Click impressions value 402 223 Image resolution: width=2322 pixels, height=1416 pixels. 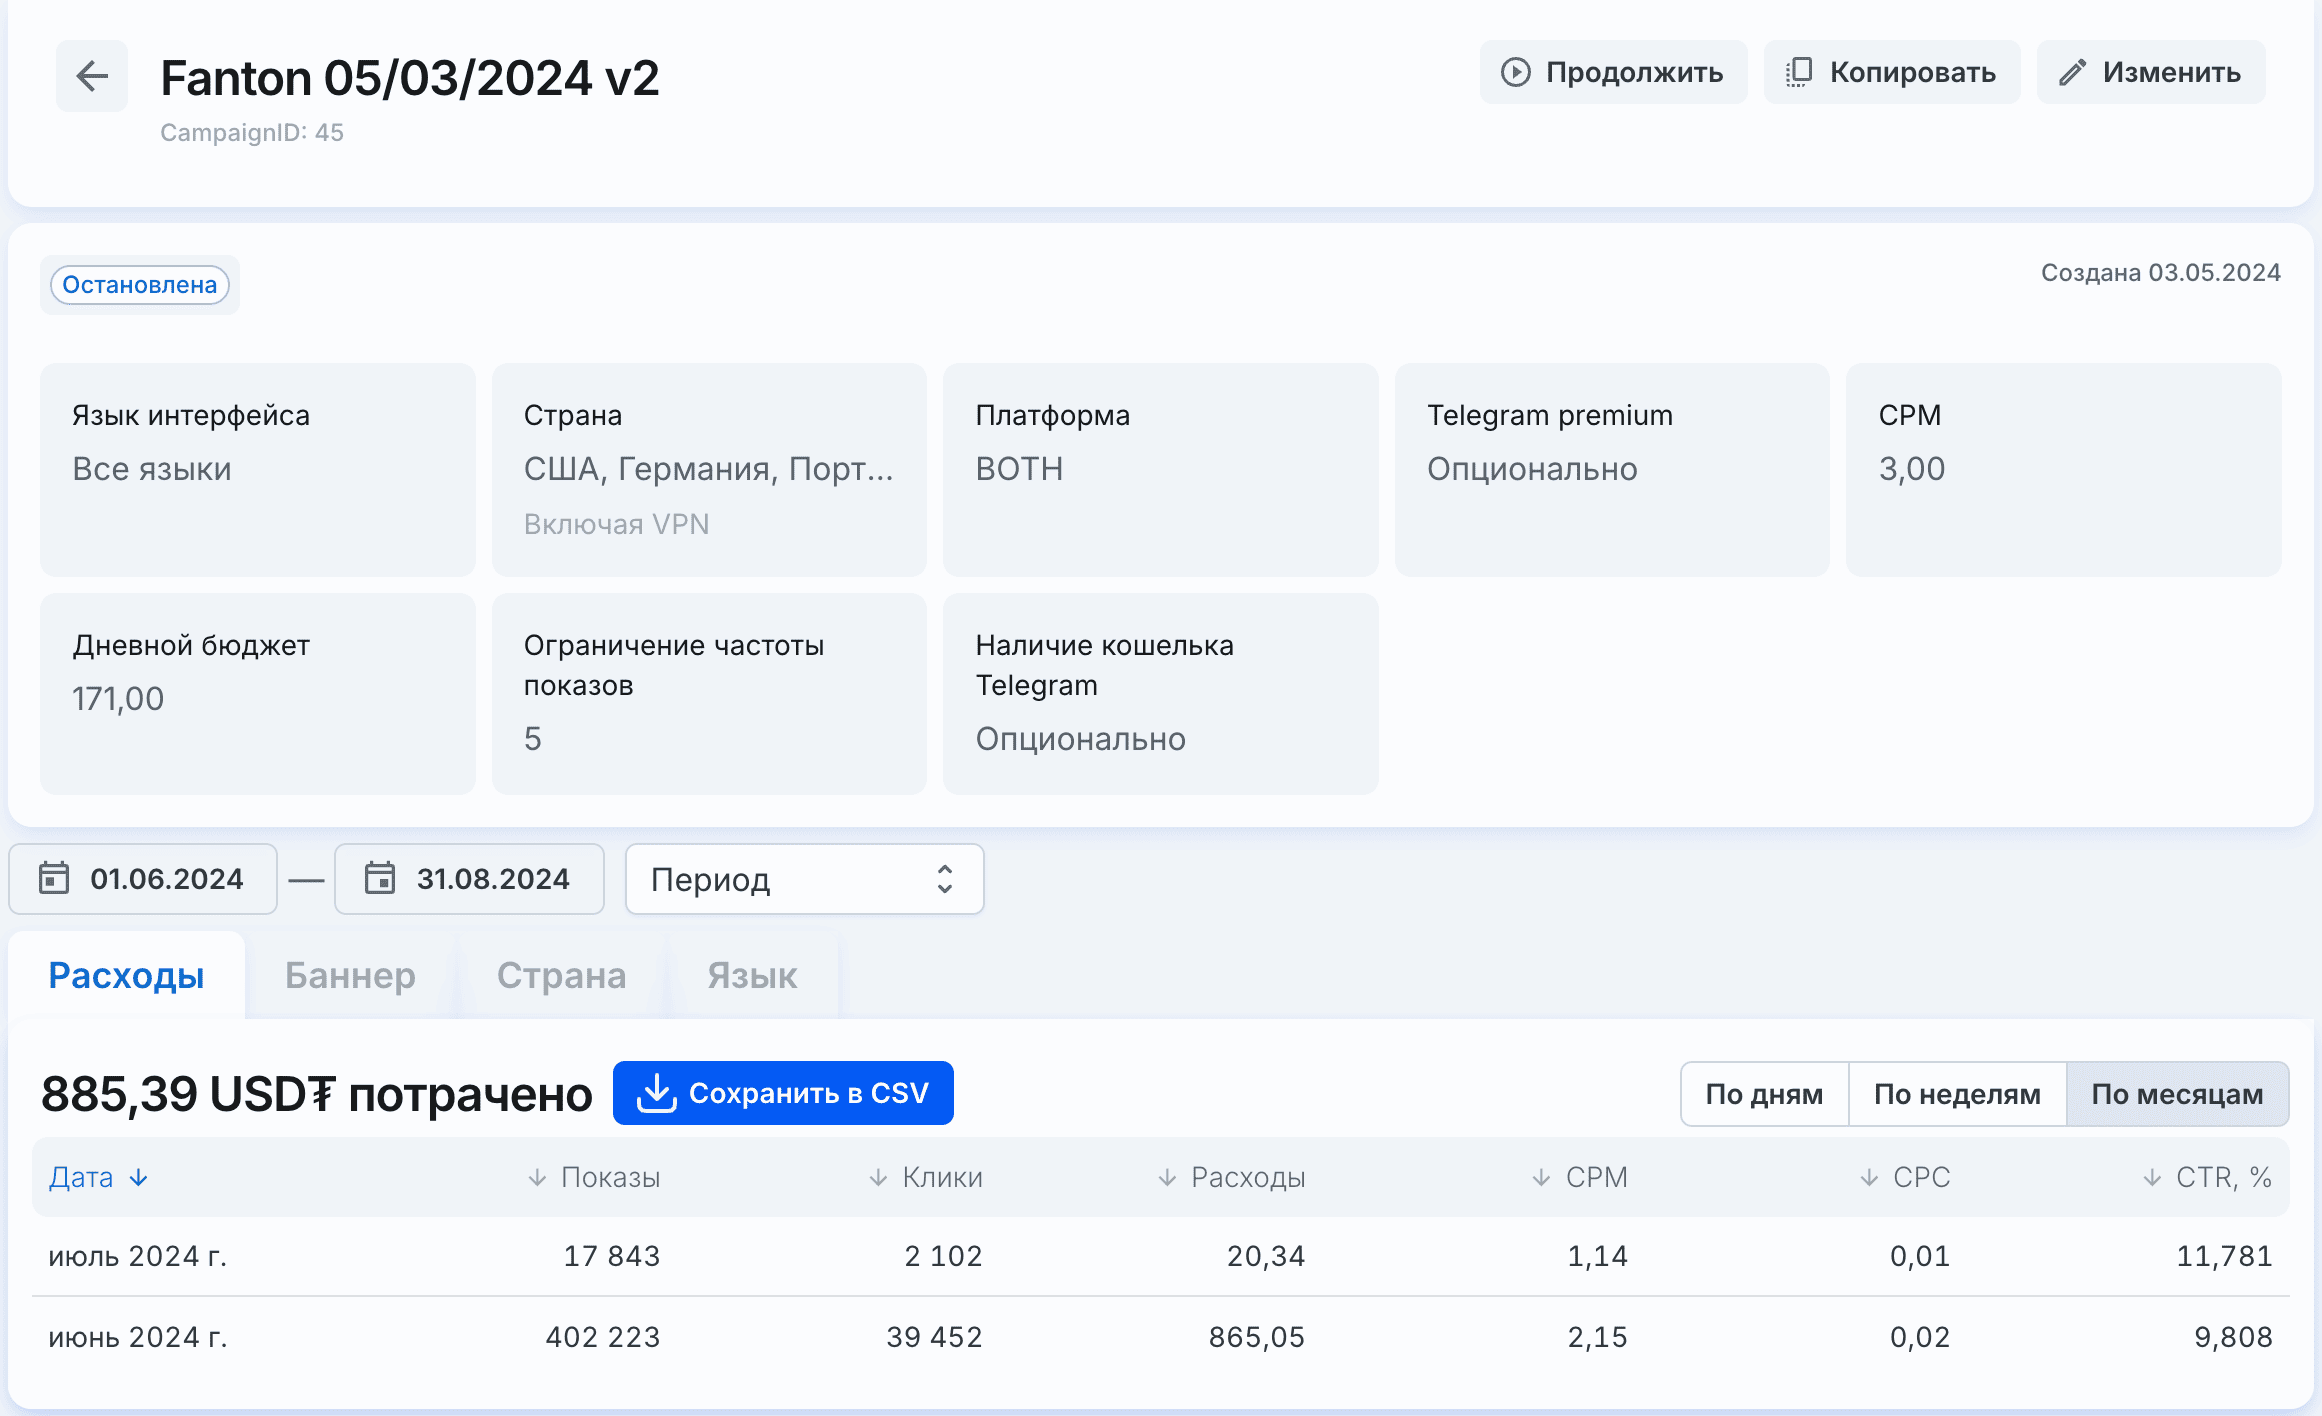[603, 1337]
